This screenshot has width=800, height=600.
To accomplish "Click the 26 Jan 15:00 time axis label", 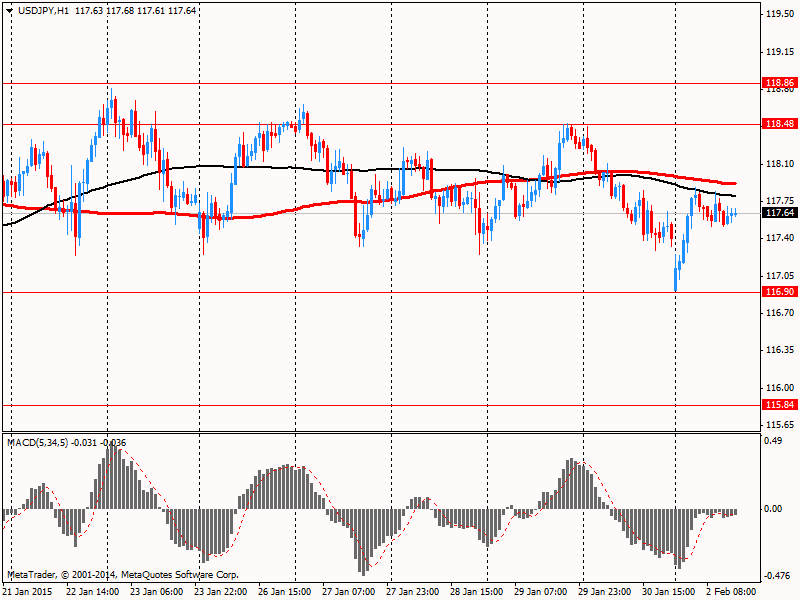I will point(284,591).
